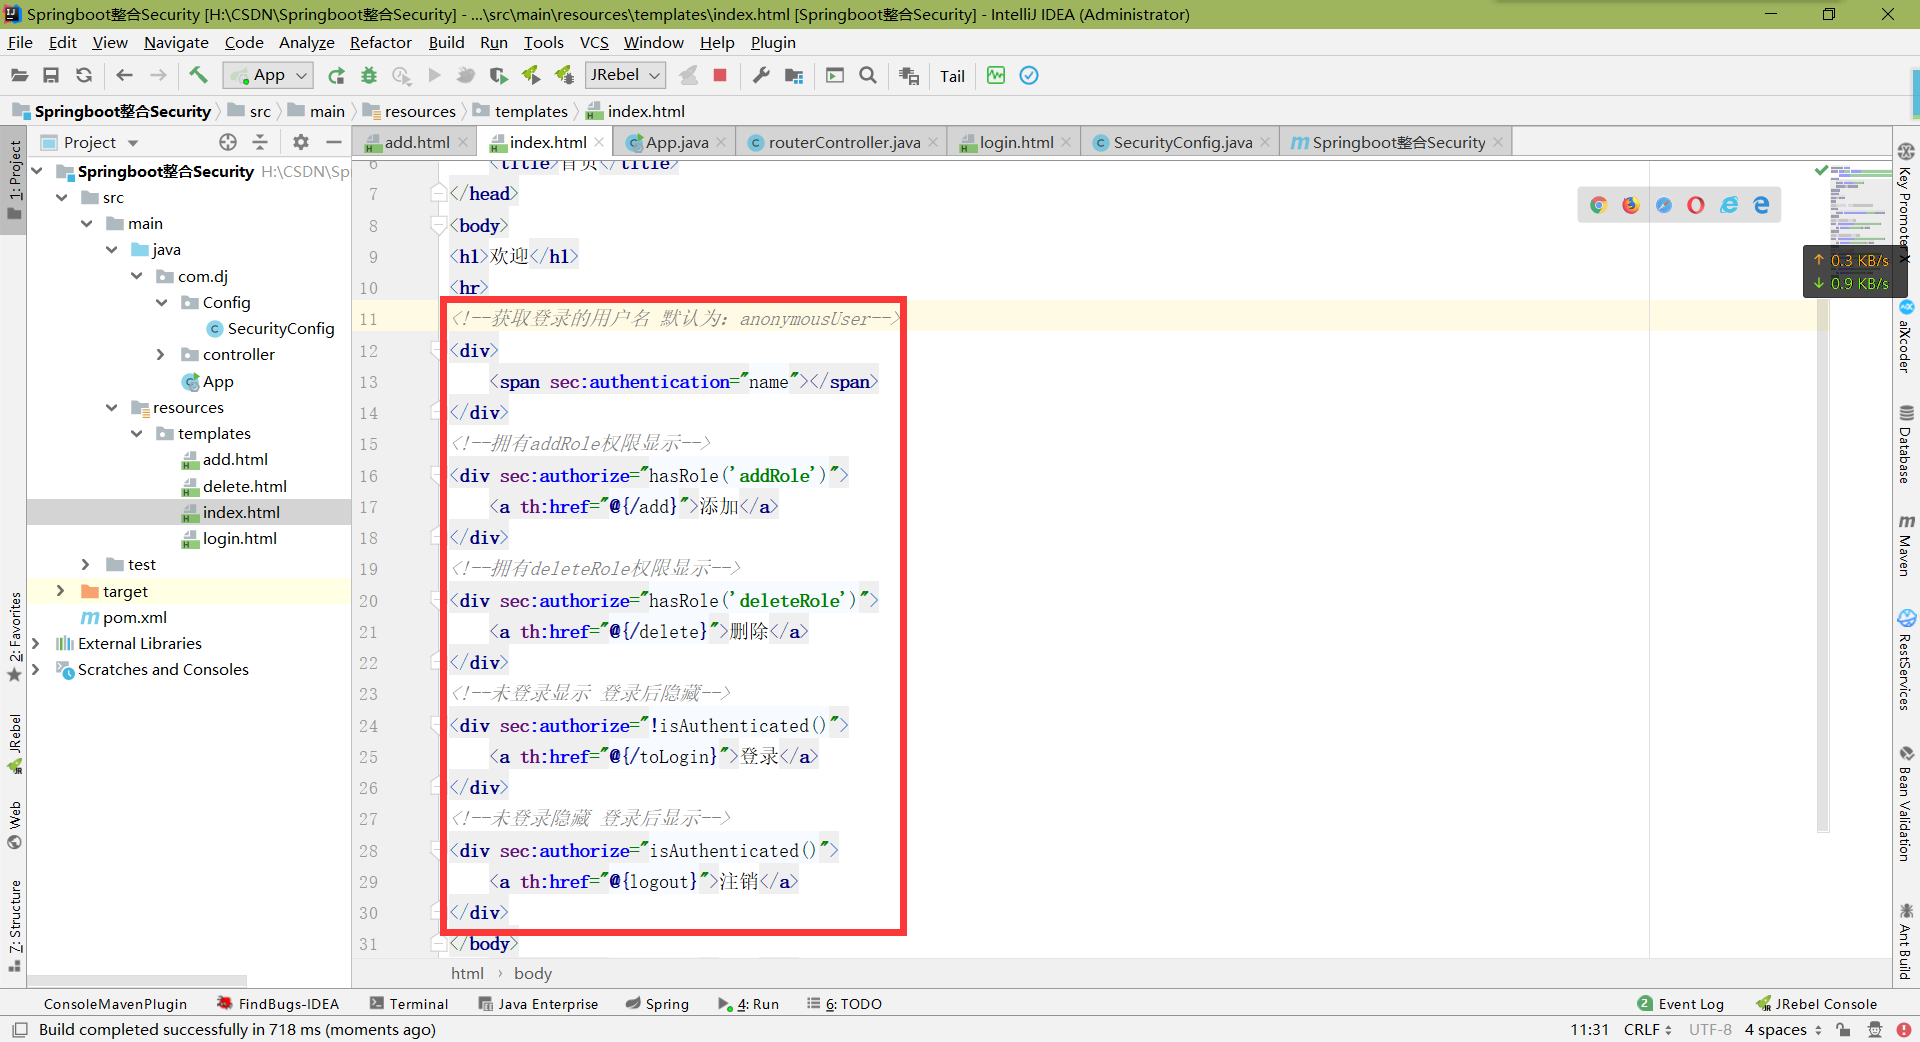Click the Build project hammer icon
1920x1042 pixels.
(x=198, y=75)
